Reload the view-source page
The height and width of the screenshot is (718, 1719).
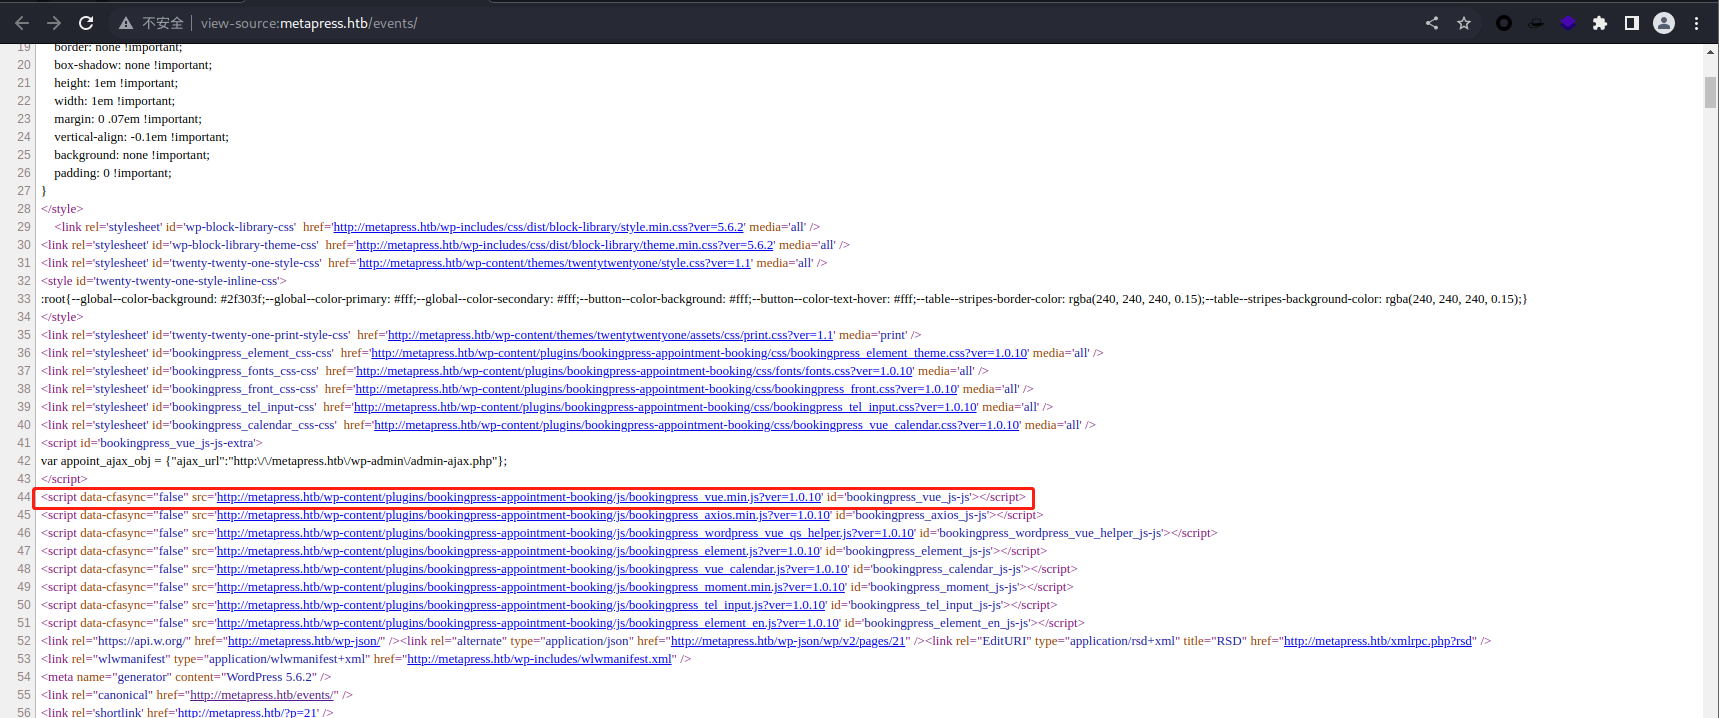(x=86, y=23)
